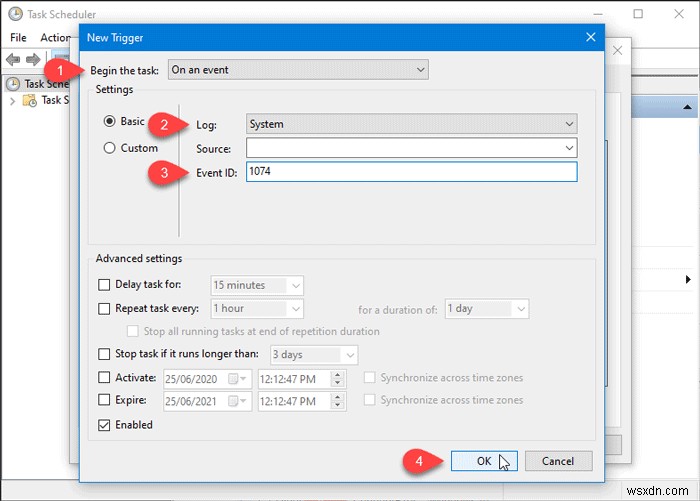
Task: Expand the Task Scheduler Library tree node
Action: click(x=12, y=101)
